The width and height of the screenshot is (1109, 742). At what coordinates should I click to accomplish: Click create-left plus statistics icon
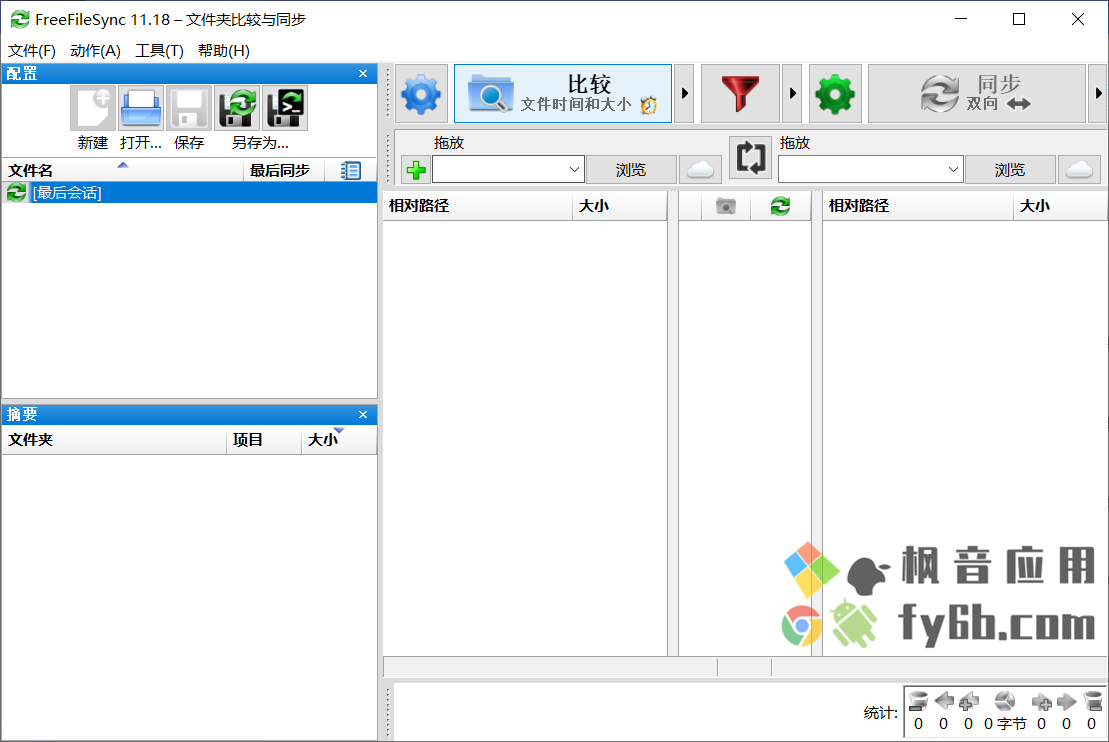coord(968,701)
